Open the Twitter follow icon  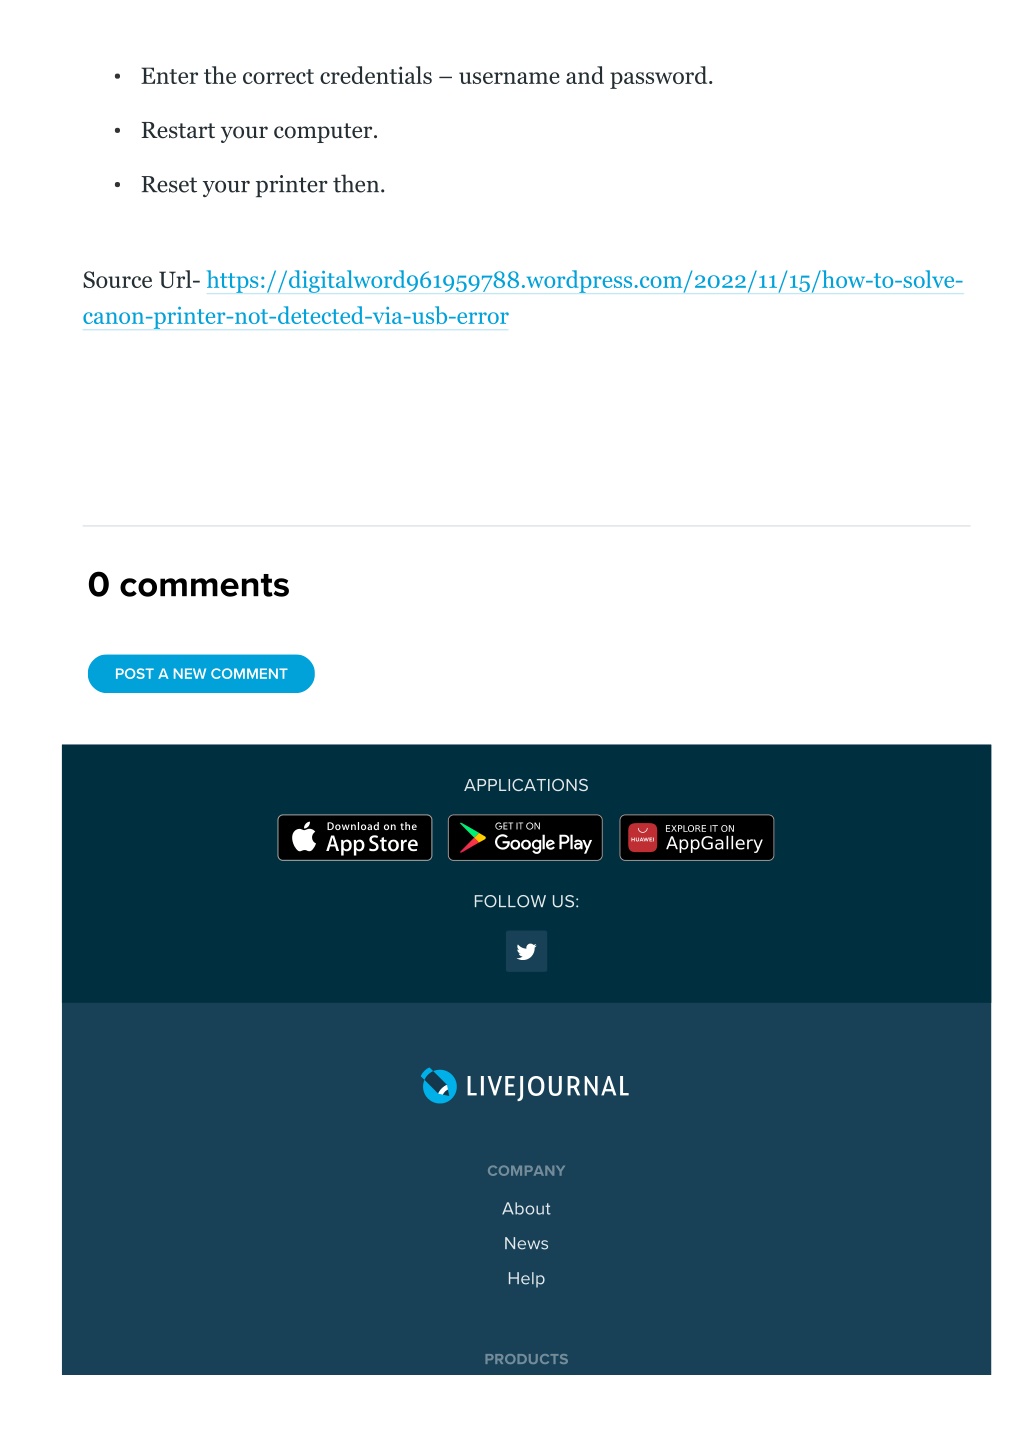(x=526, y=951)
